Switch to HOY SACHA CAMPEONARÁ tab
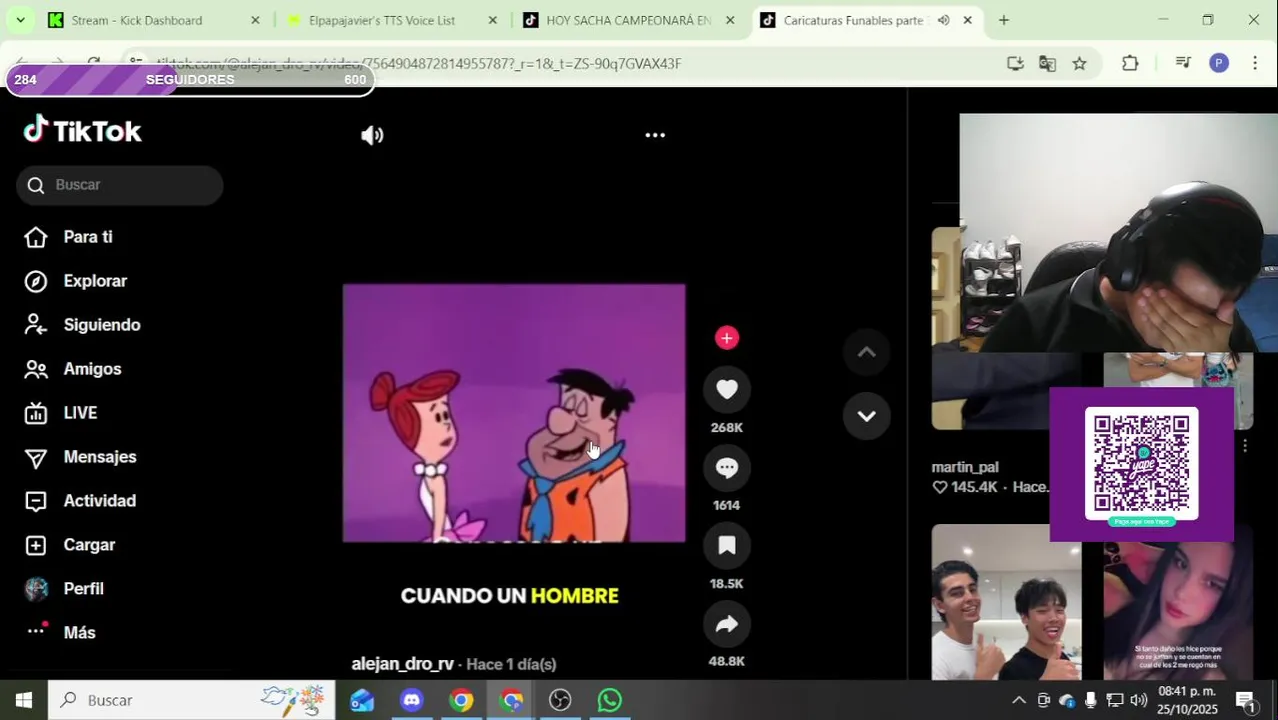 [628, 20]
